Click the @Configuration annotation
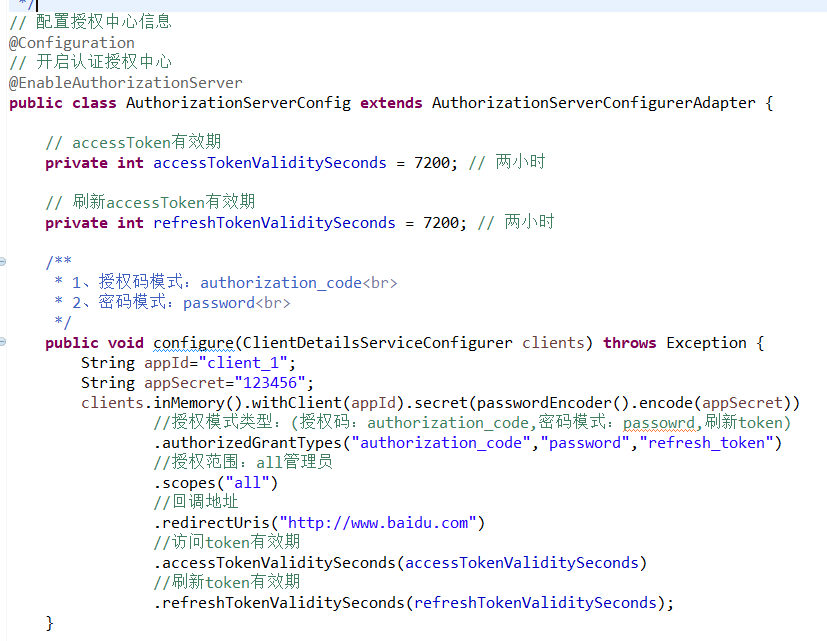 [x=72, y=43]
